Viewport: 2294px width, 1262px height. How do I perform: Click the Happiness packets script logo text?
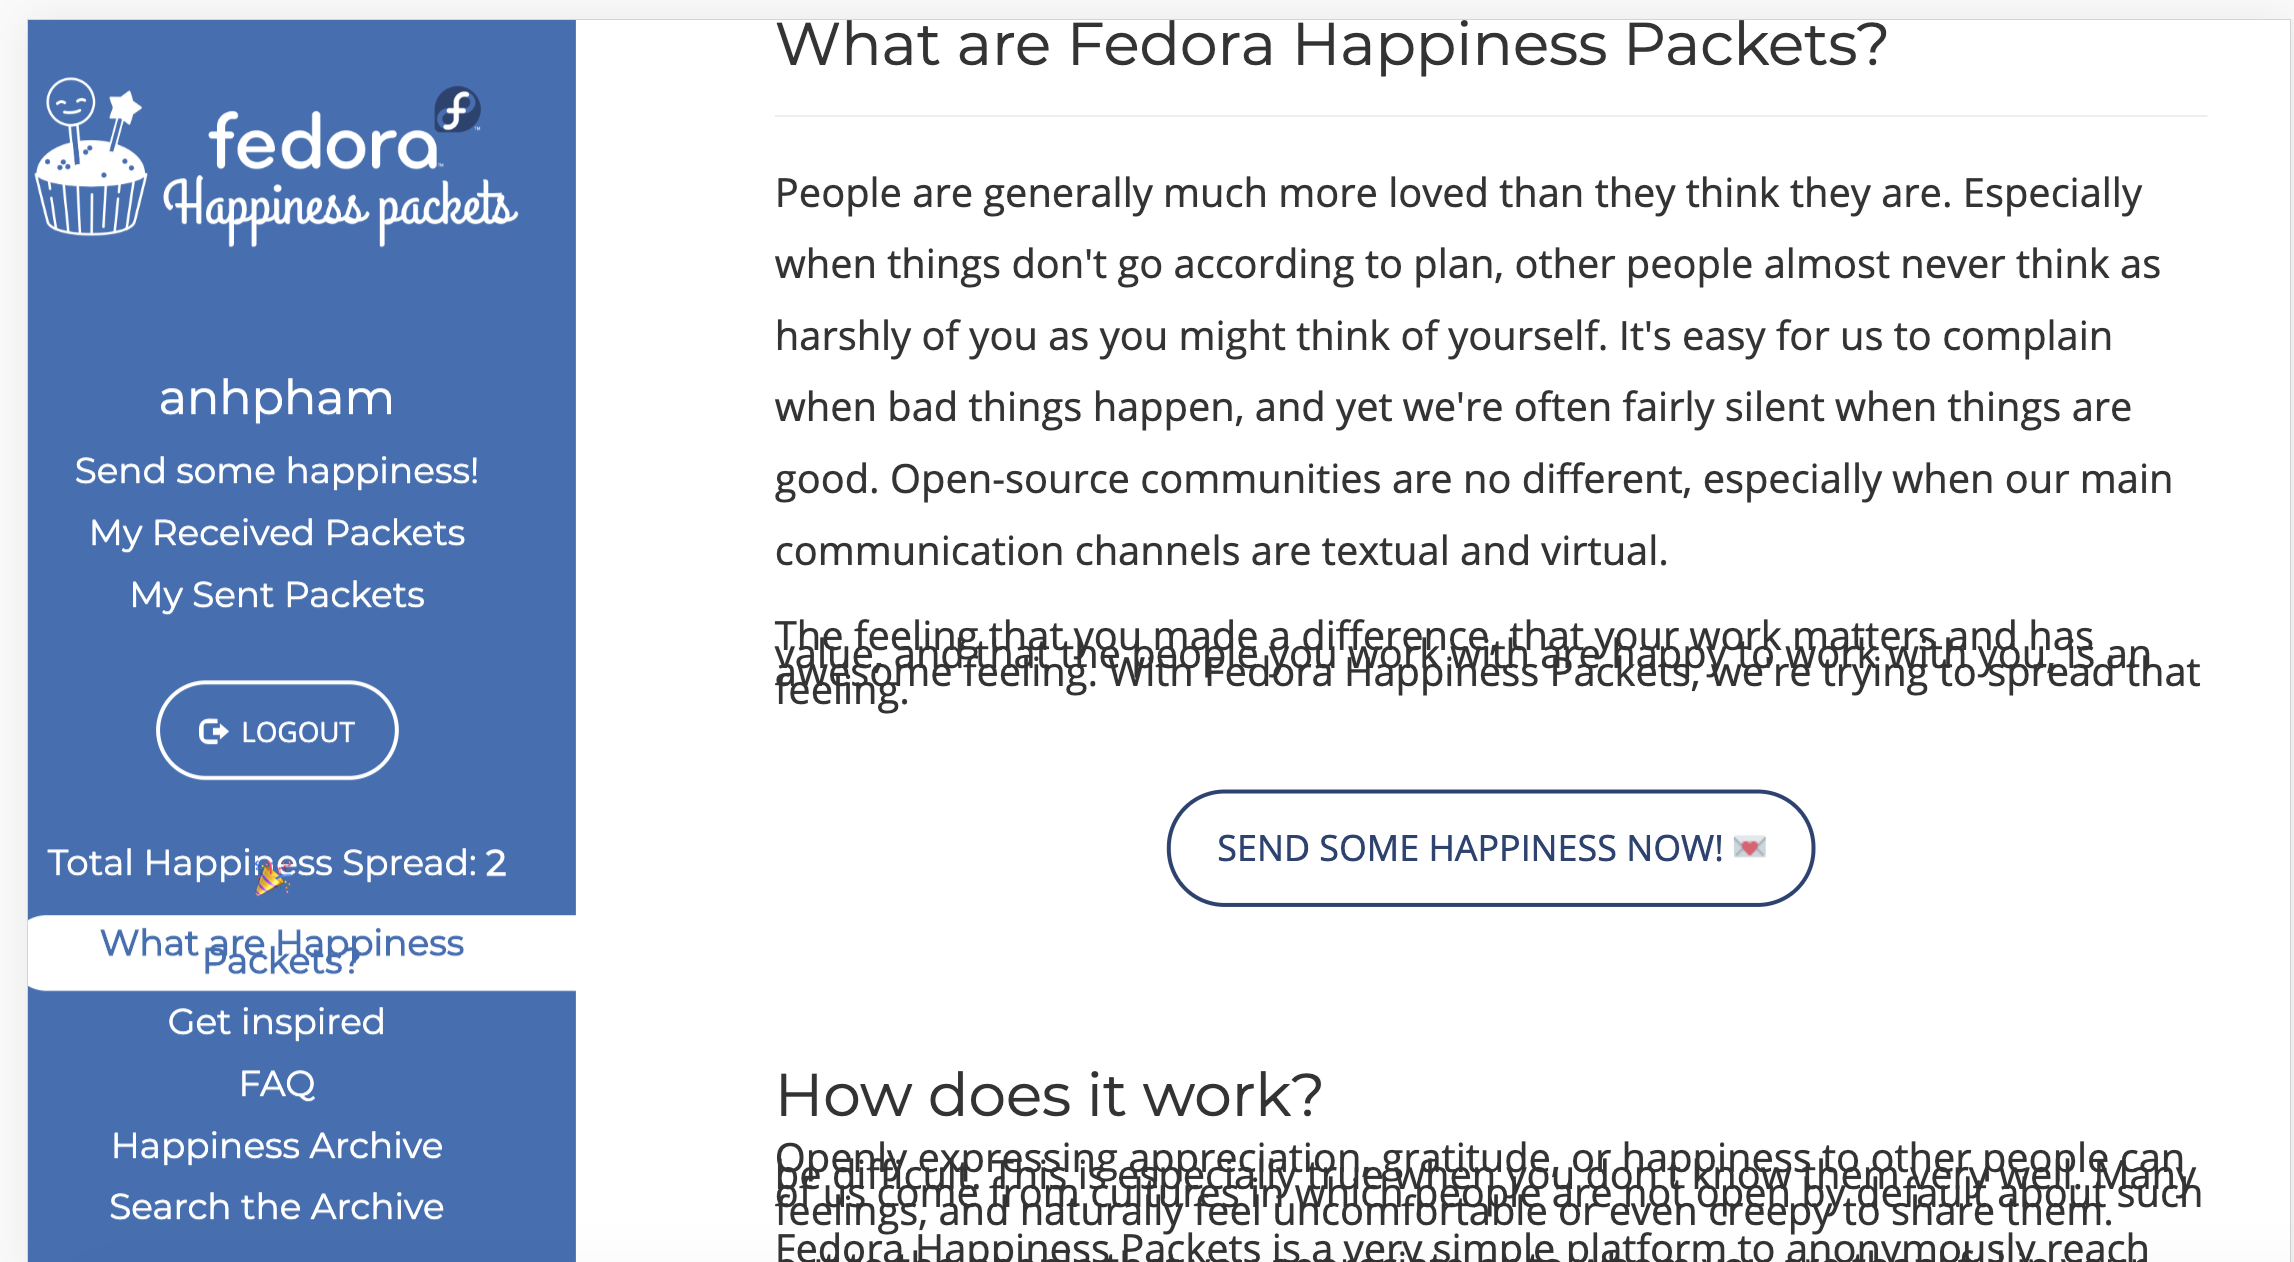pyautogui.click(x=340, y=209)
